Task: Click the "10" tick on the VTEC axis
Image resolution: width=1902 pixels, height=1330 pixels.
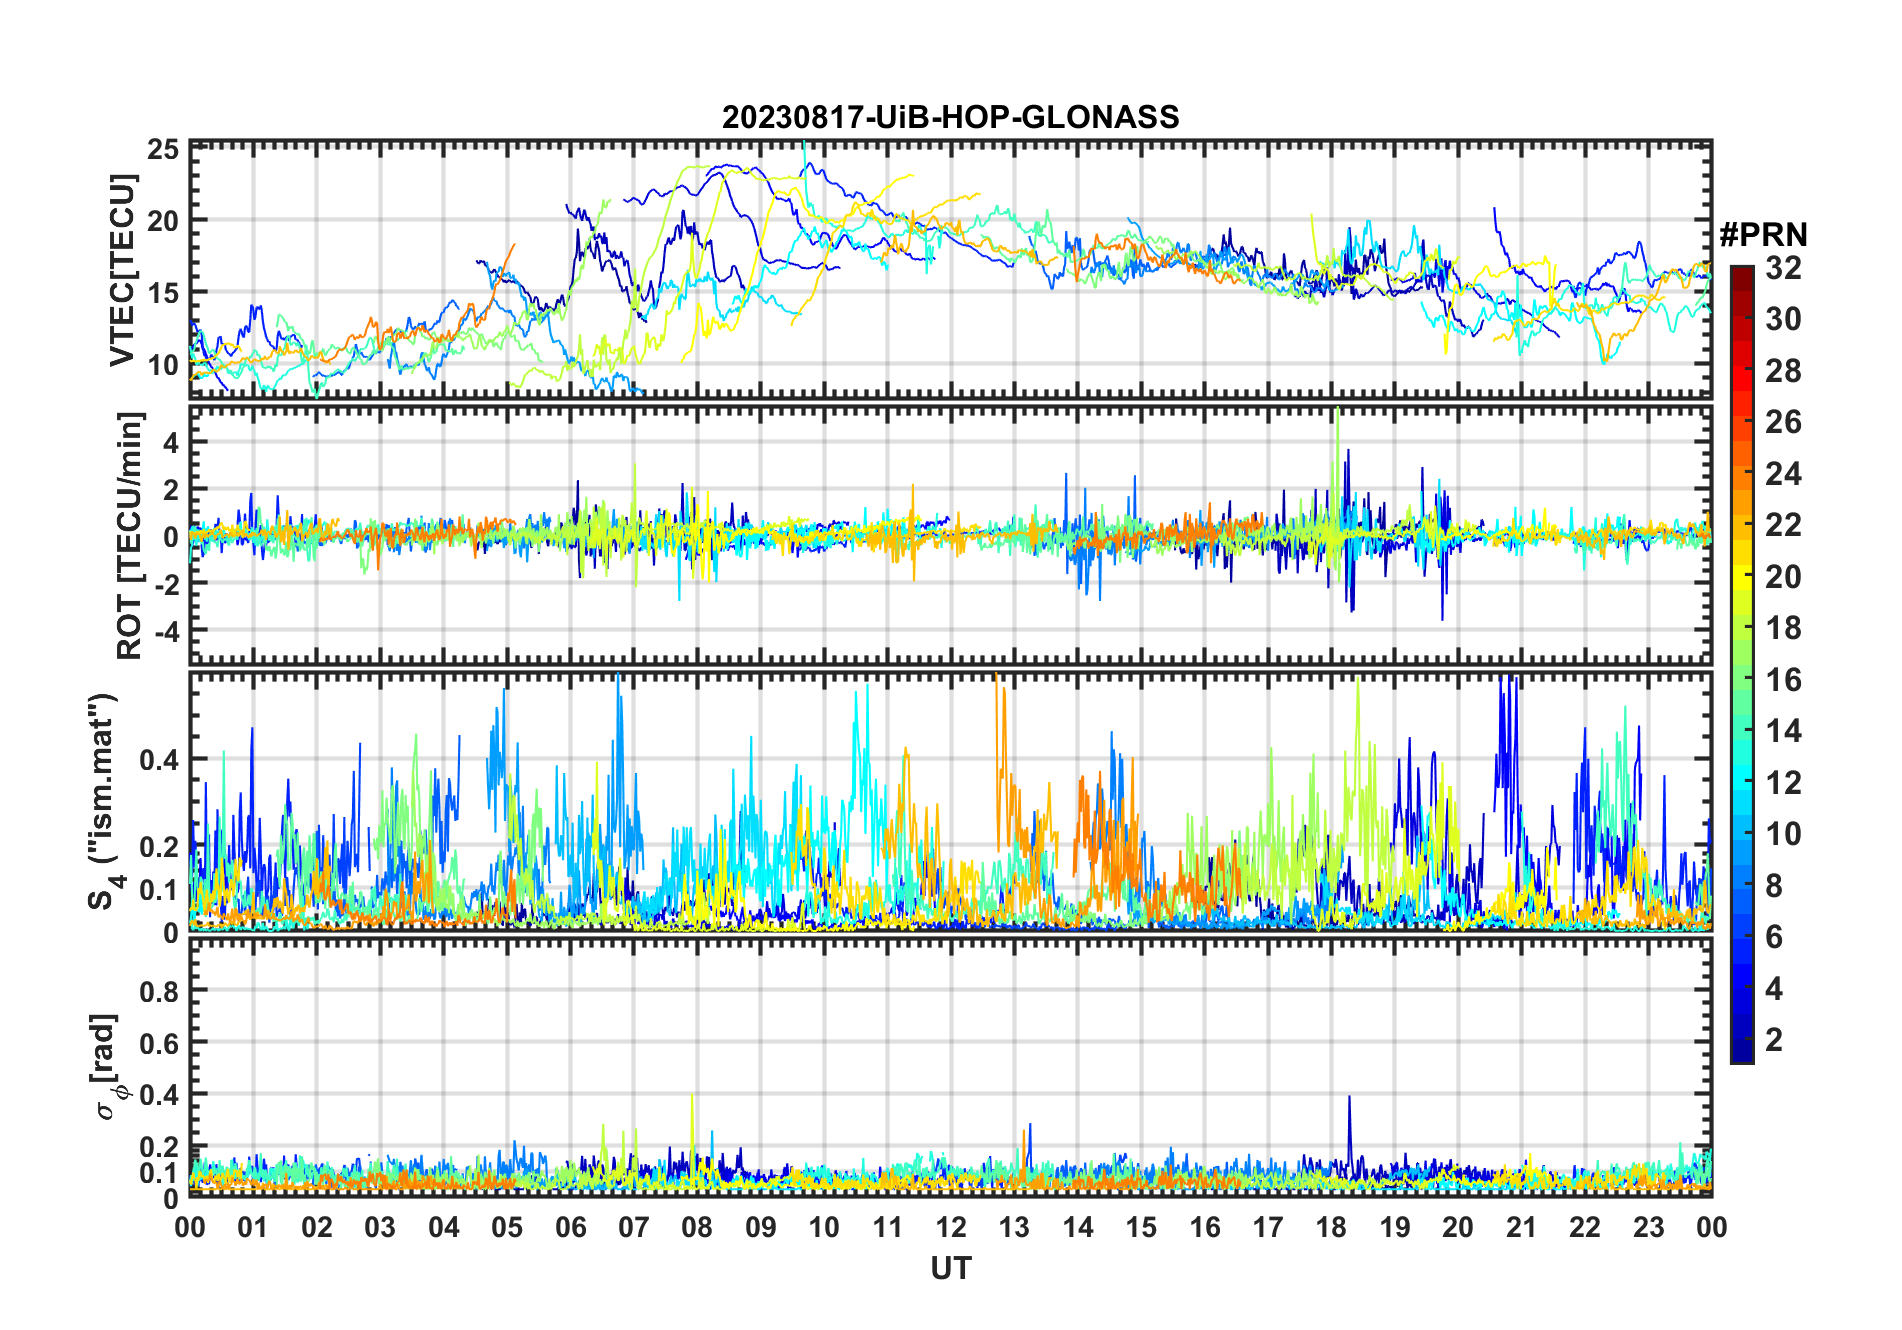Action: point(163,365)
